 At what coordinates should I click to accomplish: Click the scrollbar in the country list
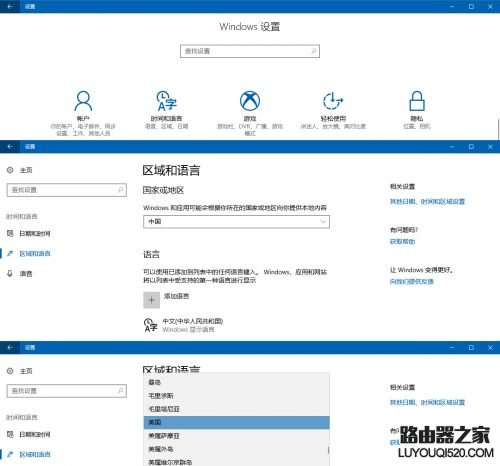[x=328, y=450]
